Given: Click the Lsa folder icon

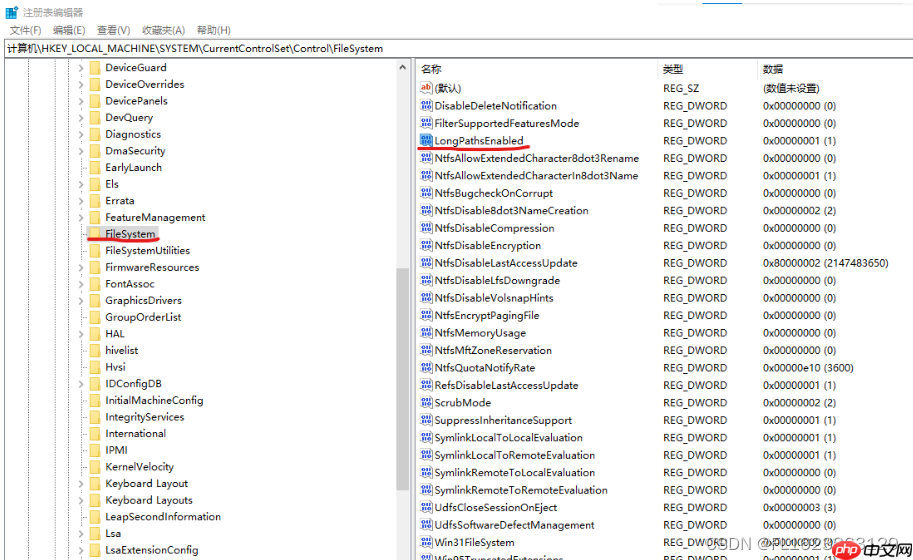Looking at the screenshot, I should tap(95, 533).
